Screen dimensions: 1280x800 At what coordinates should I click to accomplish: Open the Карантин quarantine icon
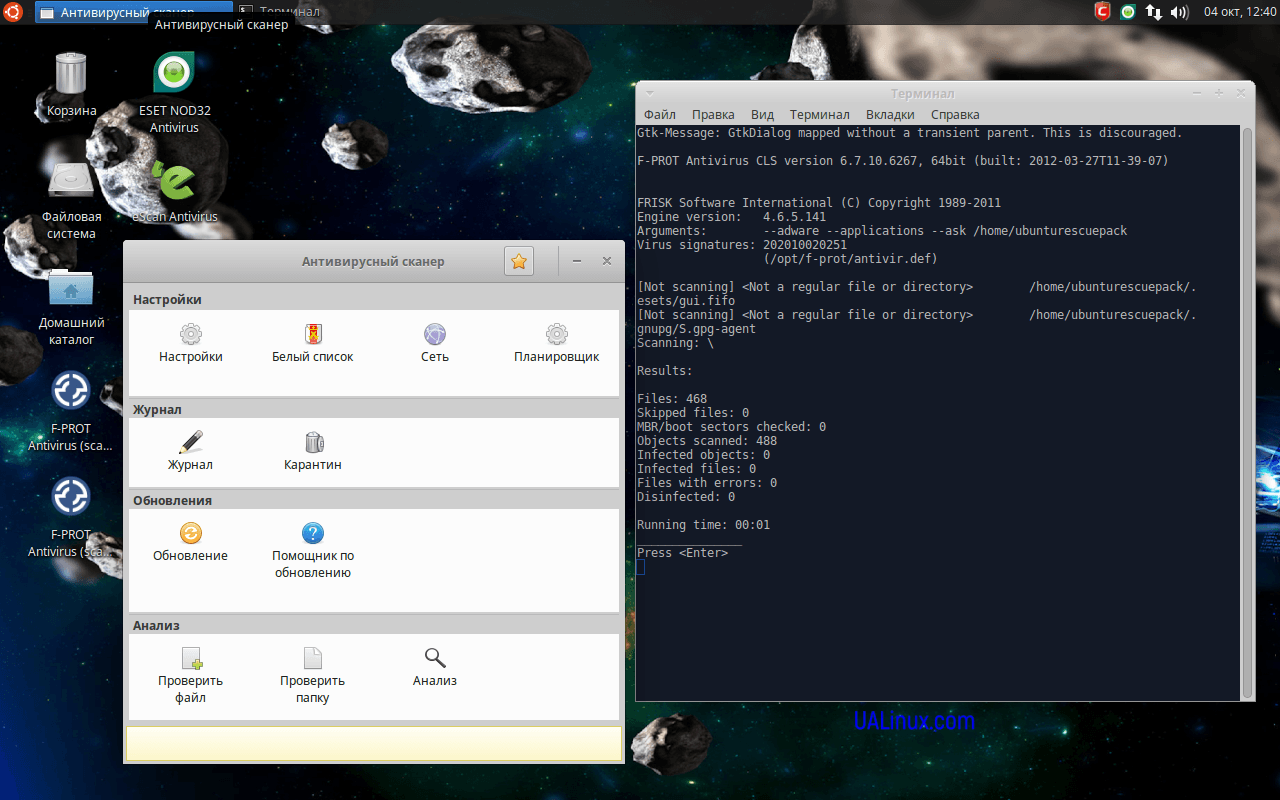(x=313, y=451)
